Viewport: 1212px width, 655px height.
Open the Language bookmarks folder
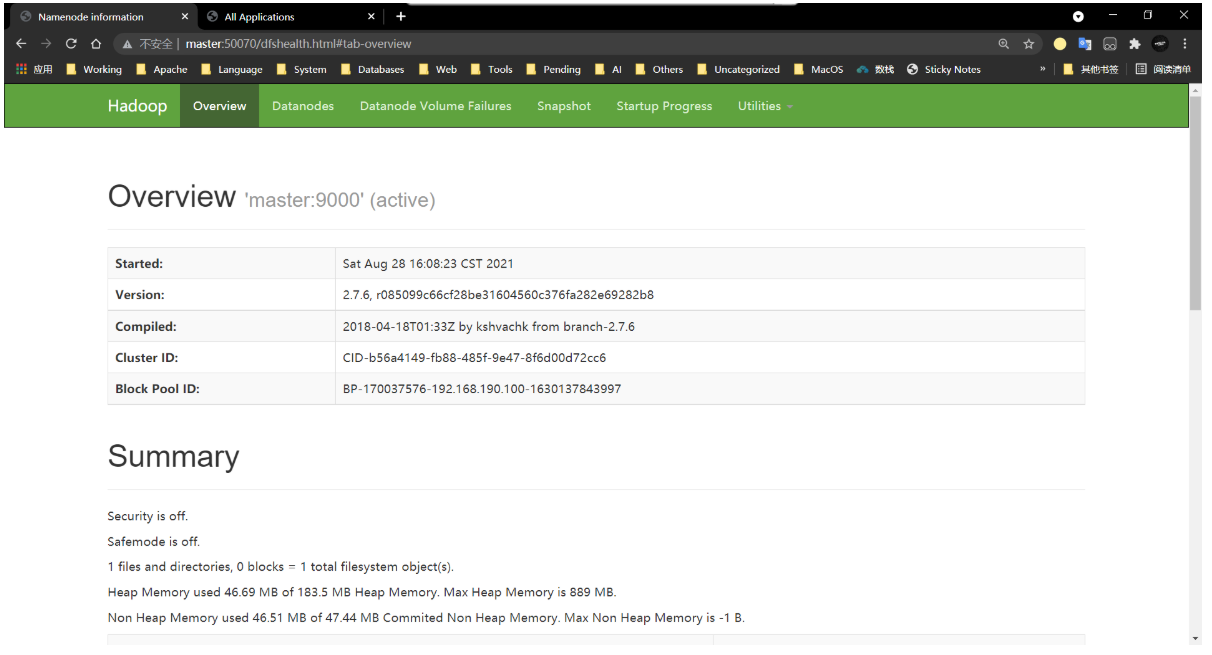pos(232,69)
